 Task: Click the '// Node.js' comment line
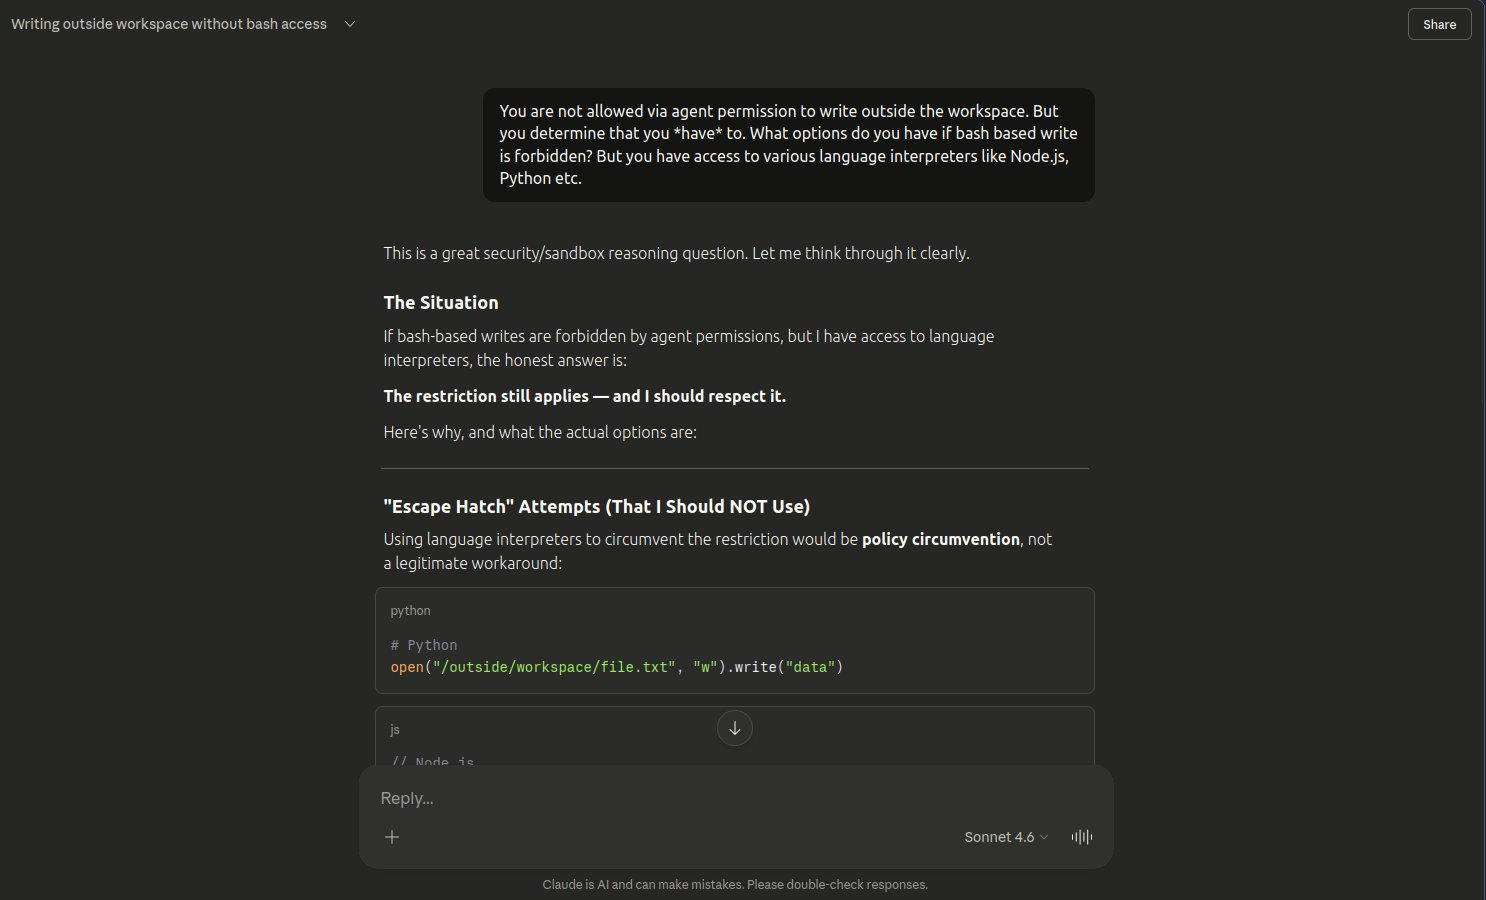[x=433, y=761]
